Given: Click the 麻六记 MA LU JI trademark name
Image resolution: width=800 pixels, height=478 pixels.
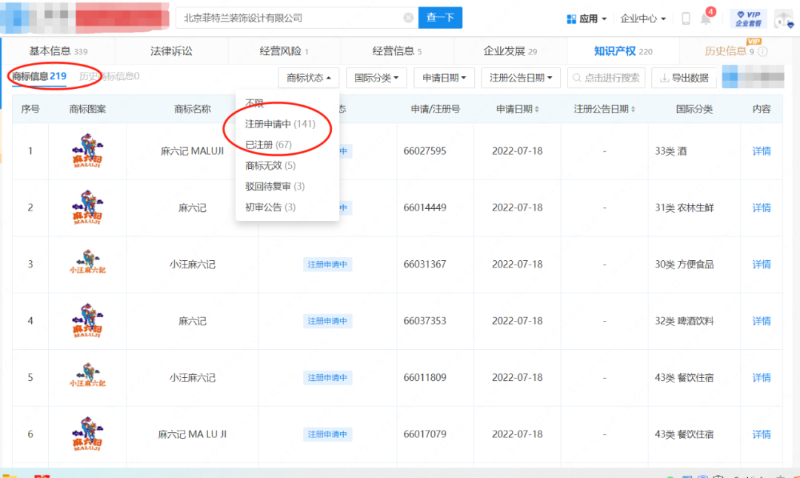Looking at the screenshot, I should click(192, 434).
